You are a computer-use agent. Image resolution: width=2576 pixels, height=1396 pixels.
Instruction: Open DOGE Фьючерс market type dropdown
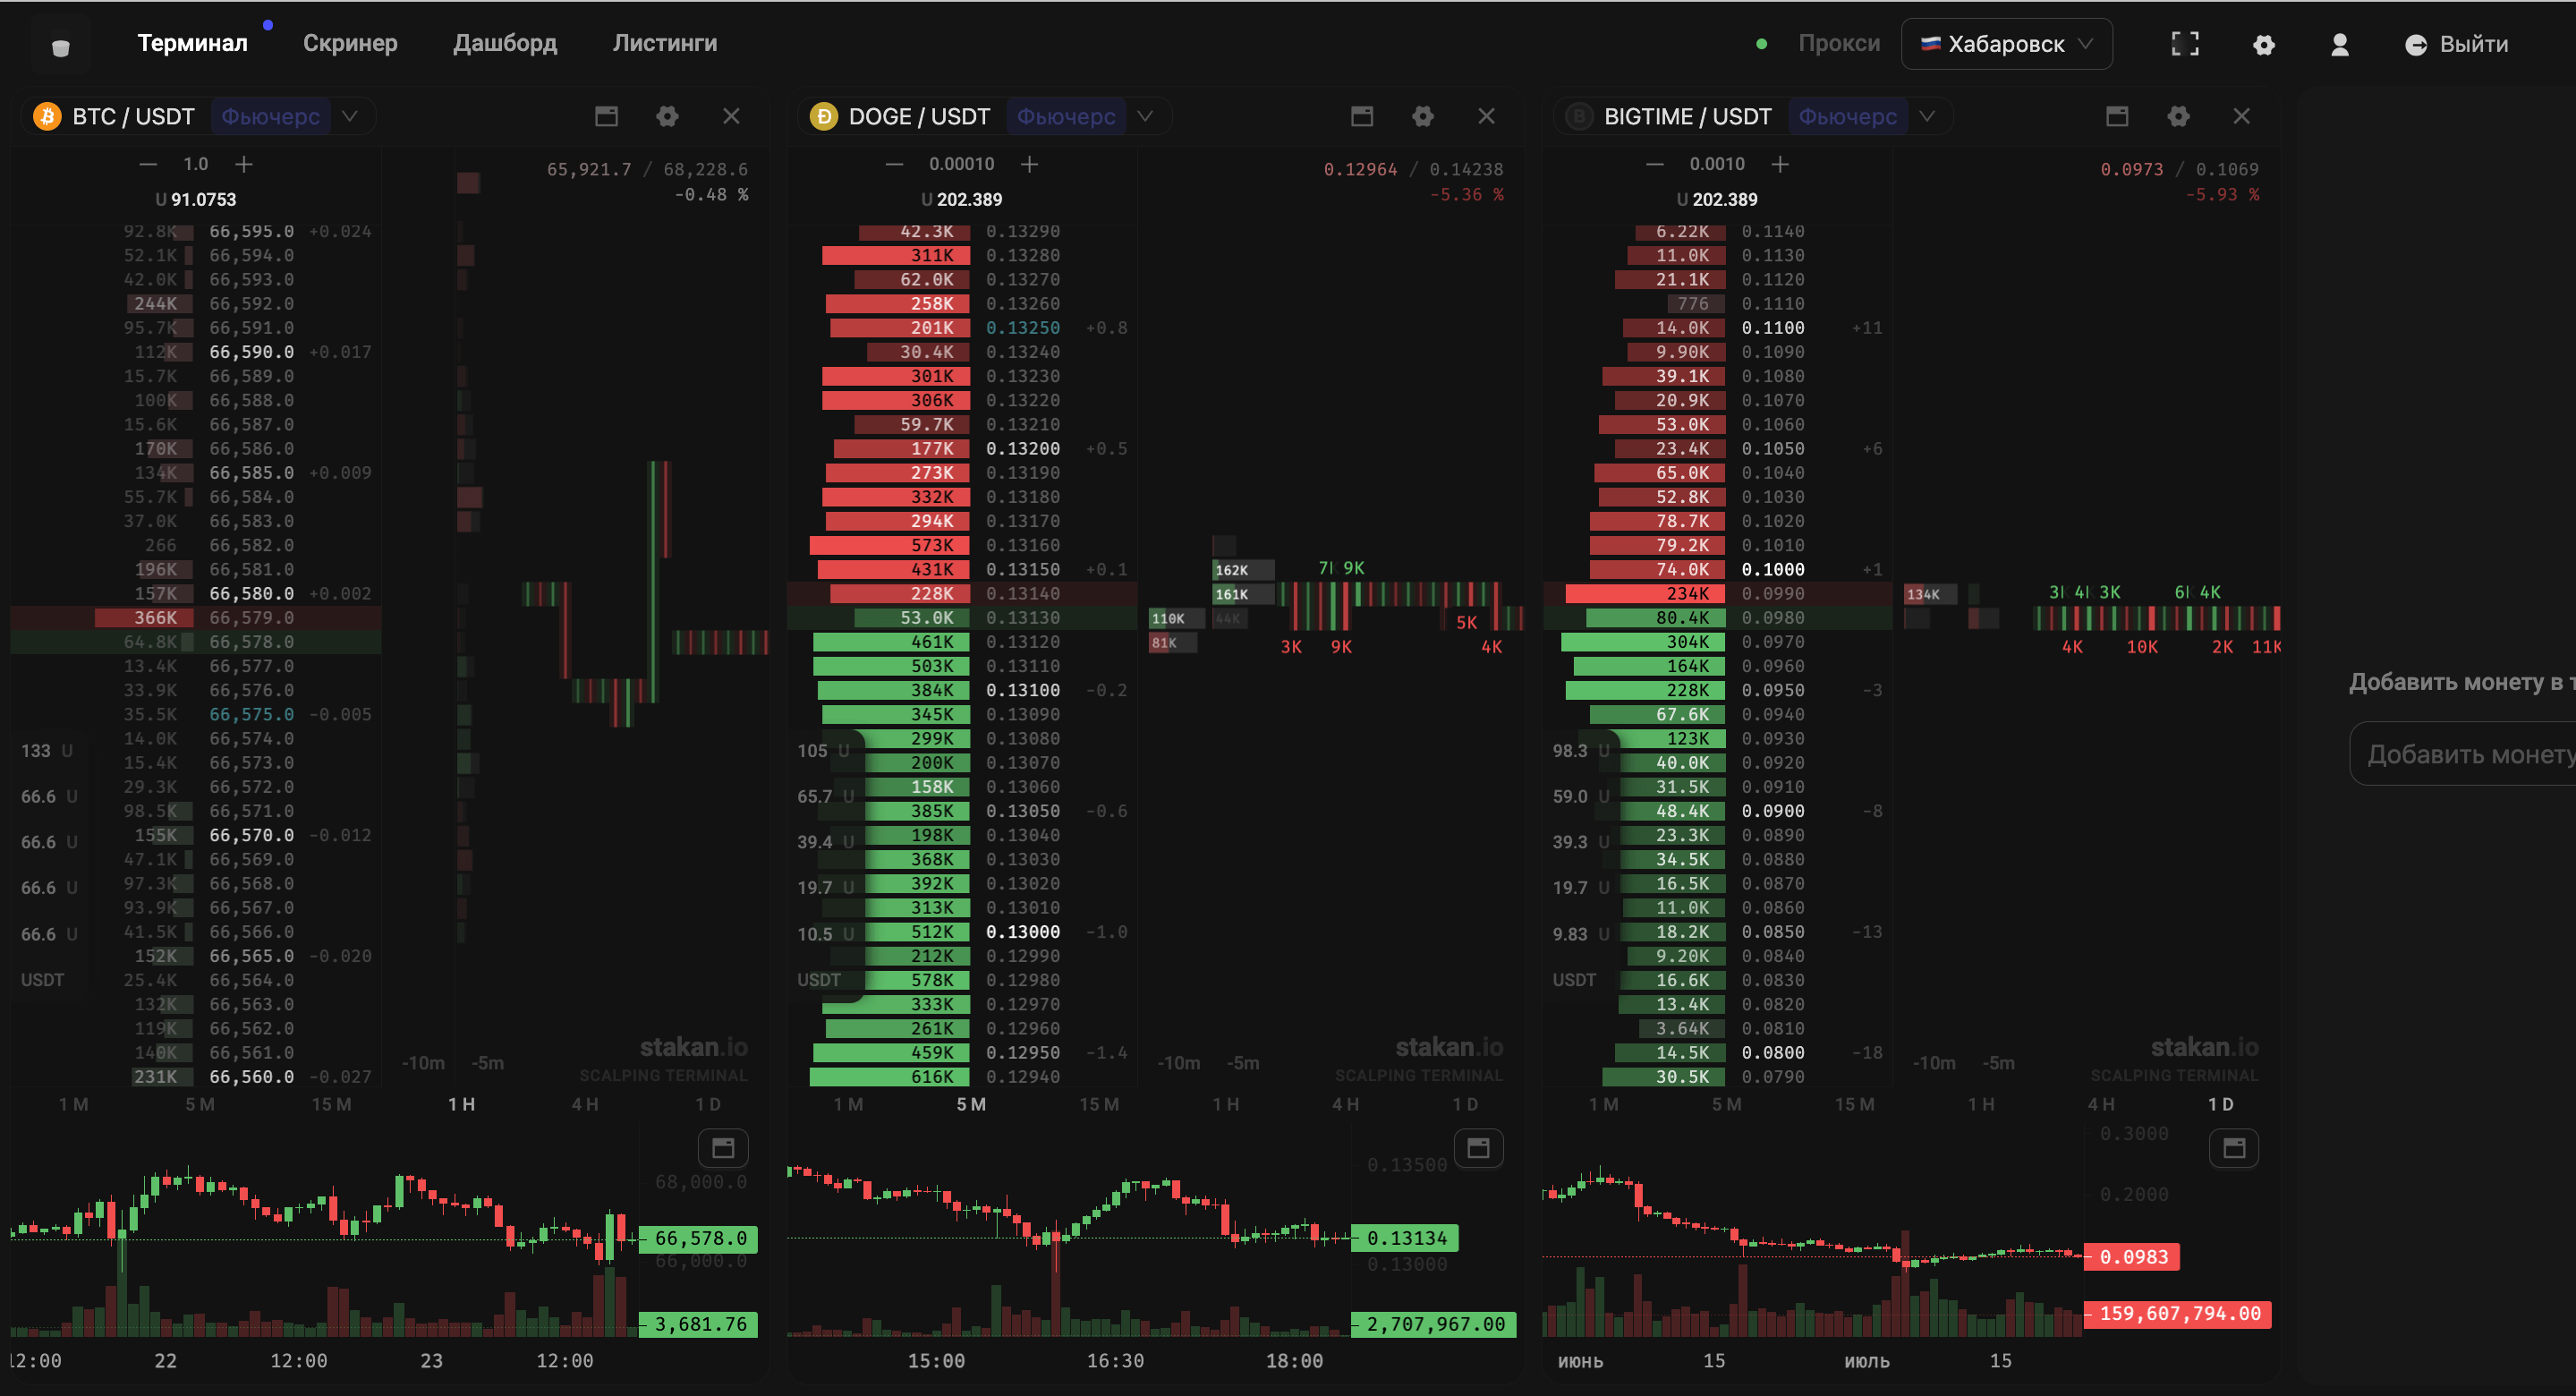(x=1084, y=117)
